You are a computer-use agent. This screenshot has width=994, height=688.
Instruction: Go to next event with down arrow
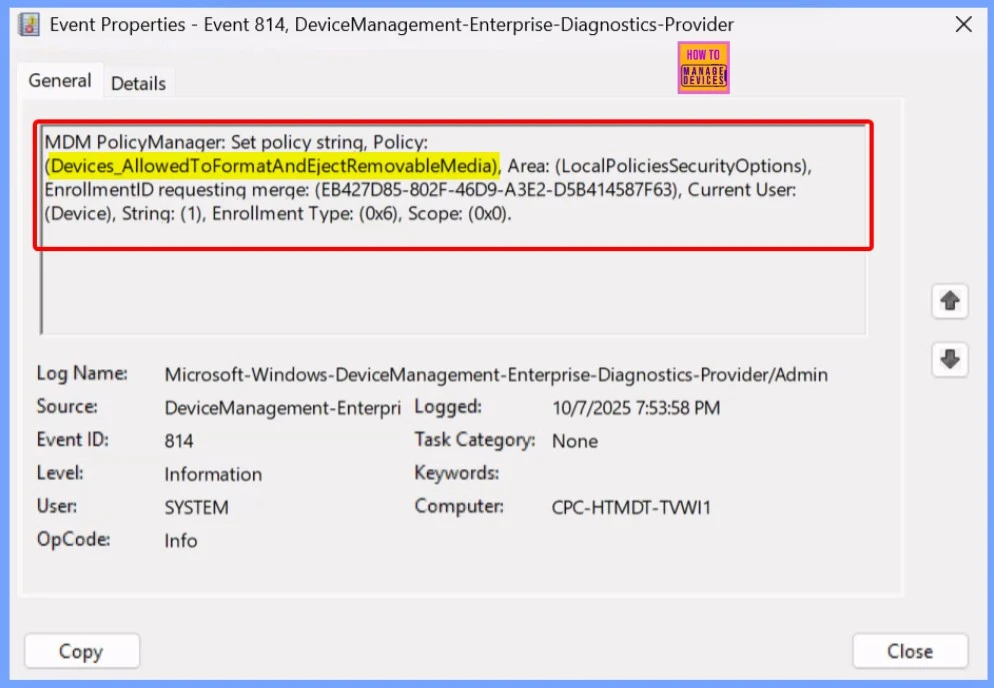coord(949,358)
